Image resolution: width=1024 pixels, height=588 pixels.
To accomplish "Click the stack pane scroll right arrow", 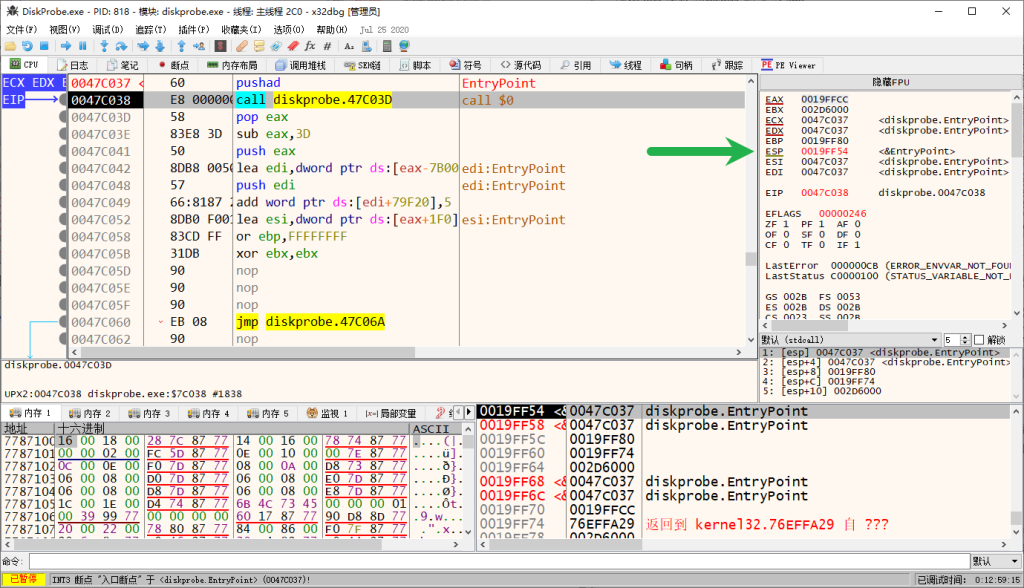I will (x=1004, y=544).
